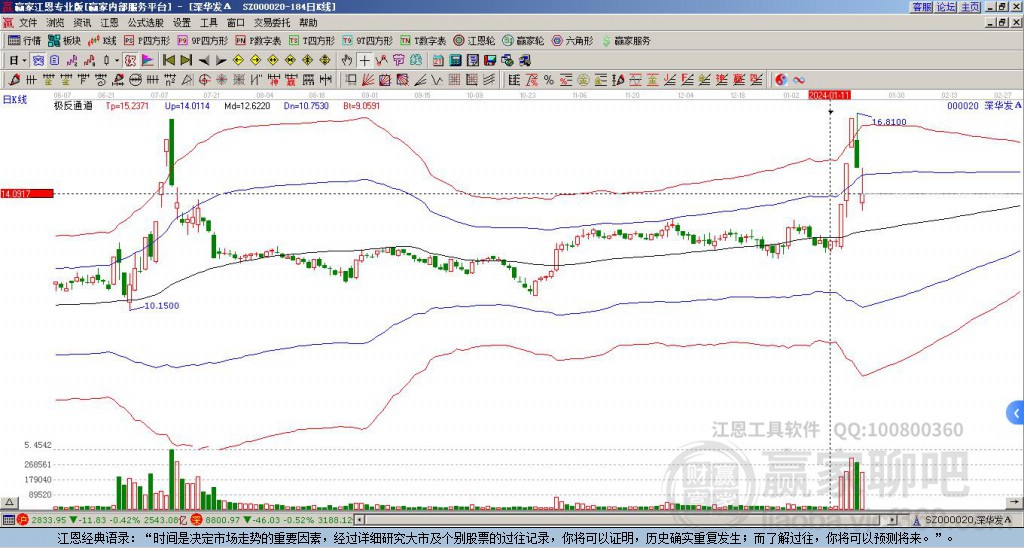Click the volume pane up-triangle button

(x=9, y=502)
